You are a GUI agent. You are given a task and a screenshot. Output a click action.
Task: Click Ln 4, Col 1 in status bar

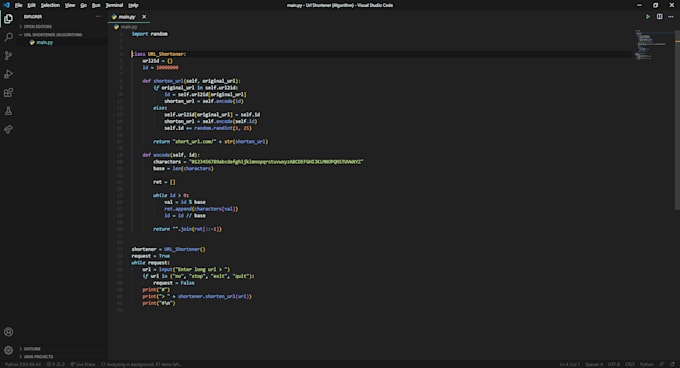[x=569, y=364]
